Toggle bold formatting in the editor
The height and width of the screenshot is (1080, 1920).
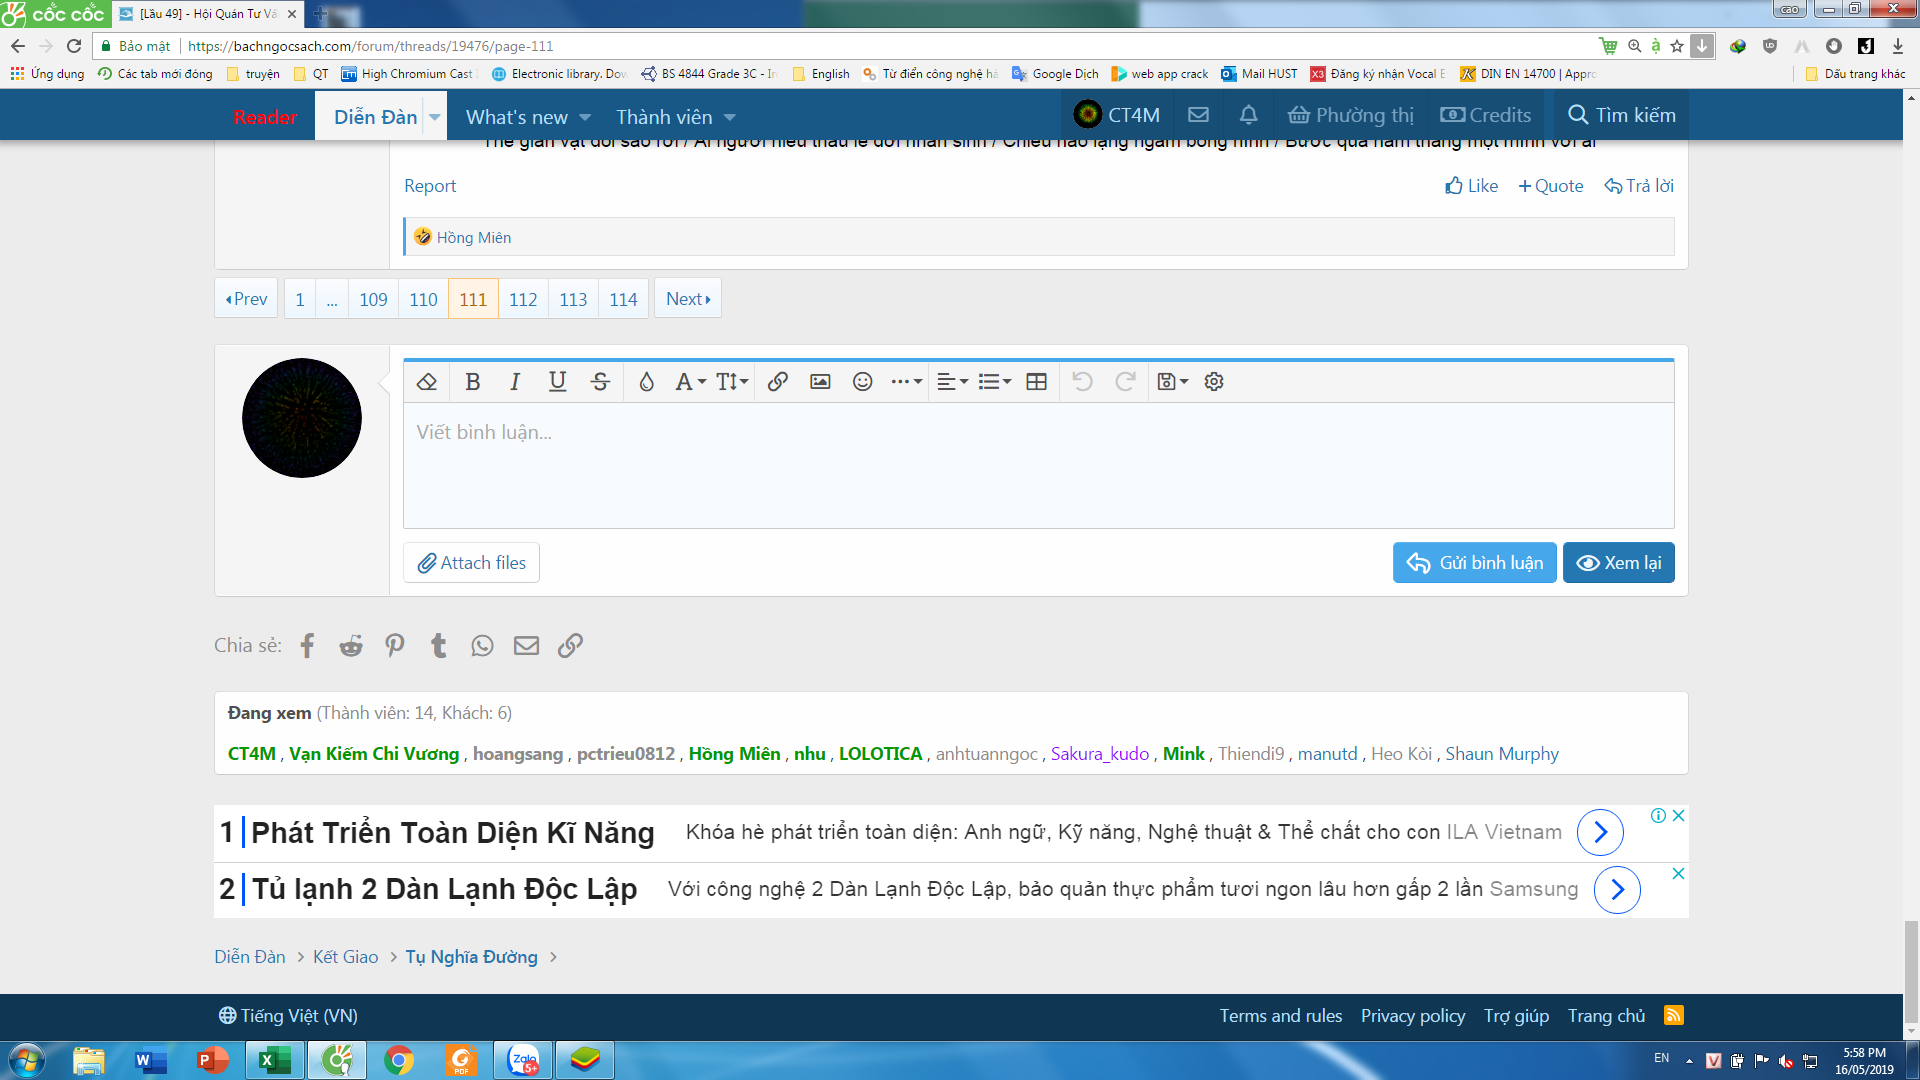(473, 382)
